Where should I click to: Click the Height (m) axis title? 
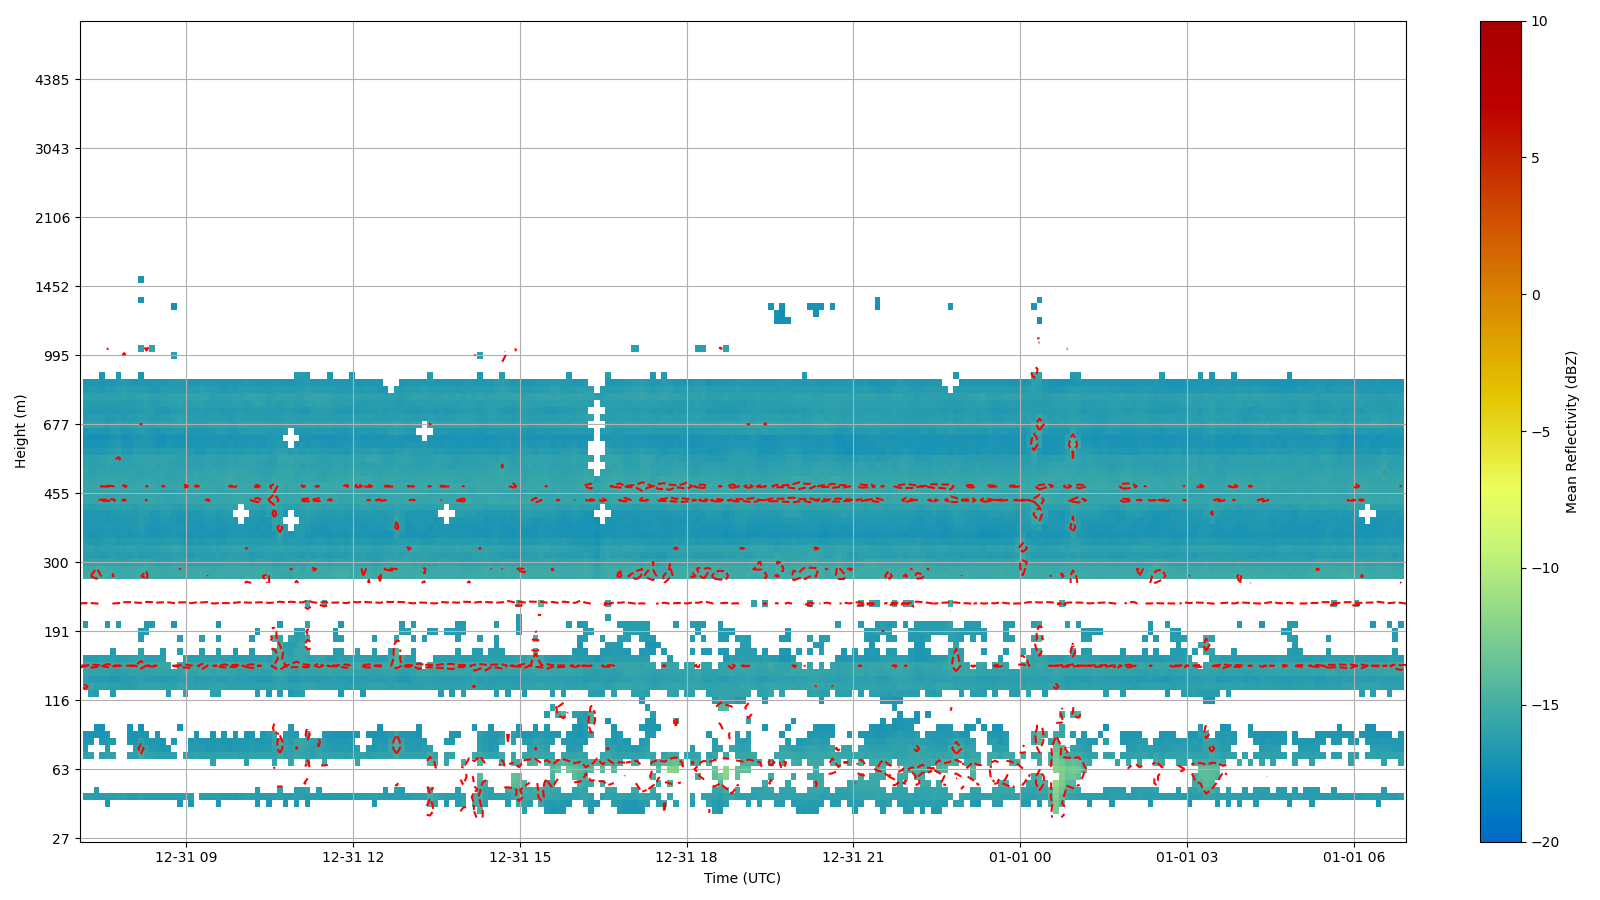pyautogui.click(x=21, y=431)
